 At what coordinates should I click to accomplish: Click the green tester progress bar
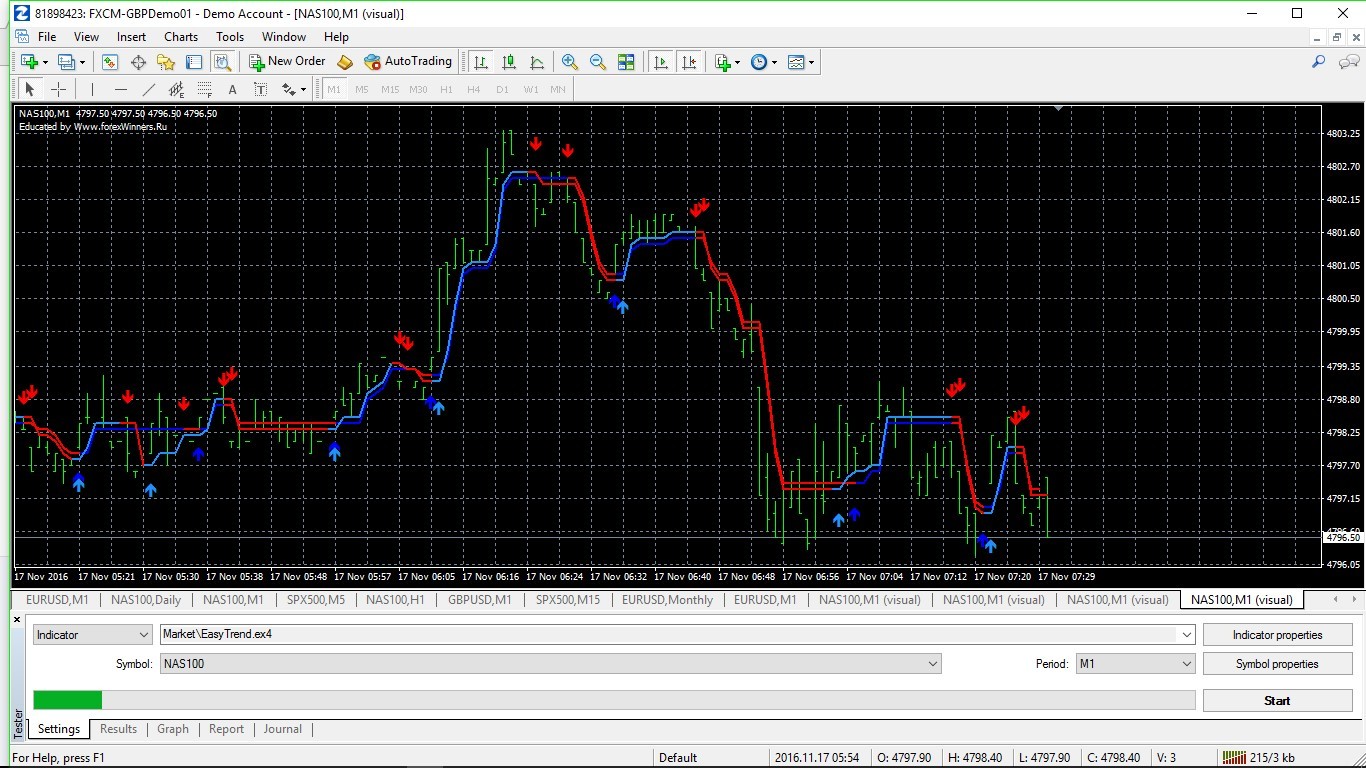point(68,700)
